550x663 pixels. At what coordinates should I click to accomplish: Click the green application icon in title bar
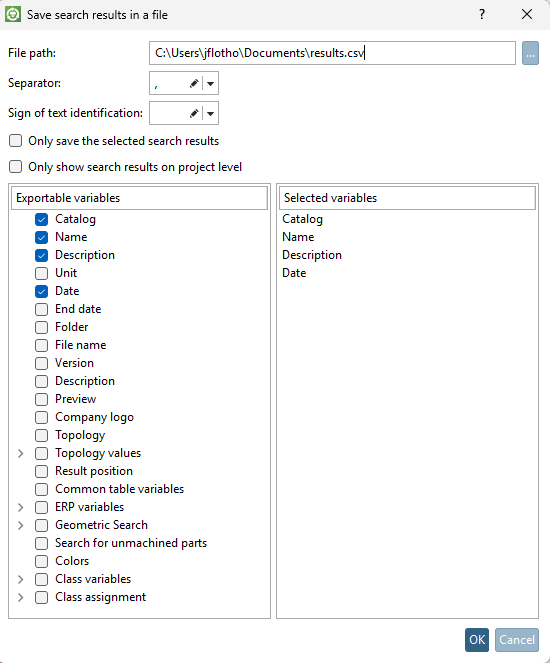click(x=13, y=14)
